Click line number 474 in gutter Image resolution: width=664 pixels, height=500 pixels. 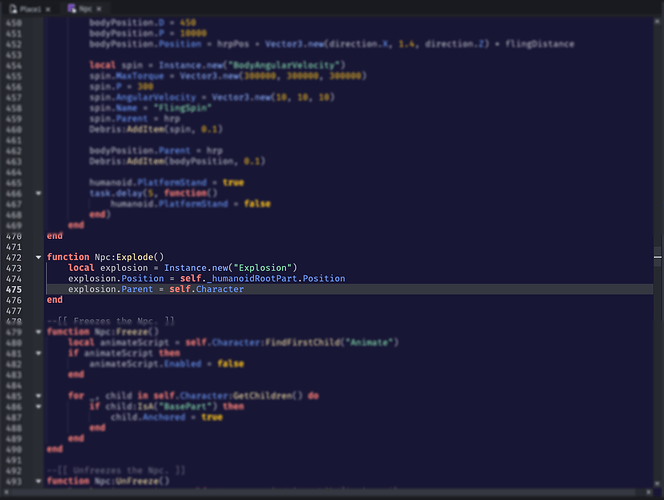14,279
